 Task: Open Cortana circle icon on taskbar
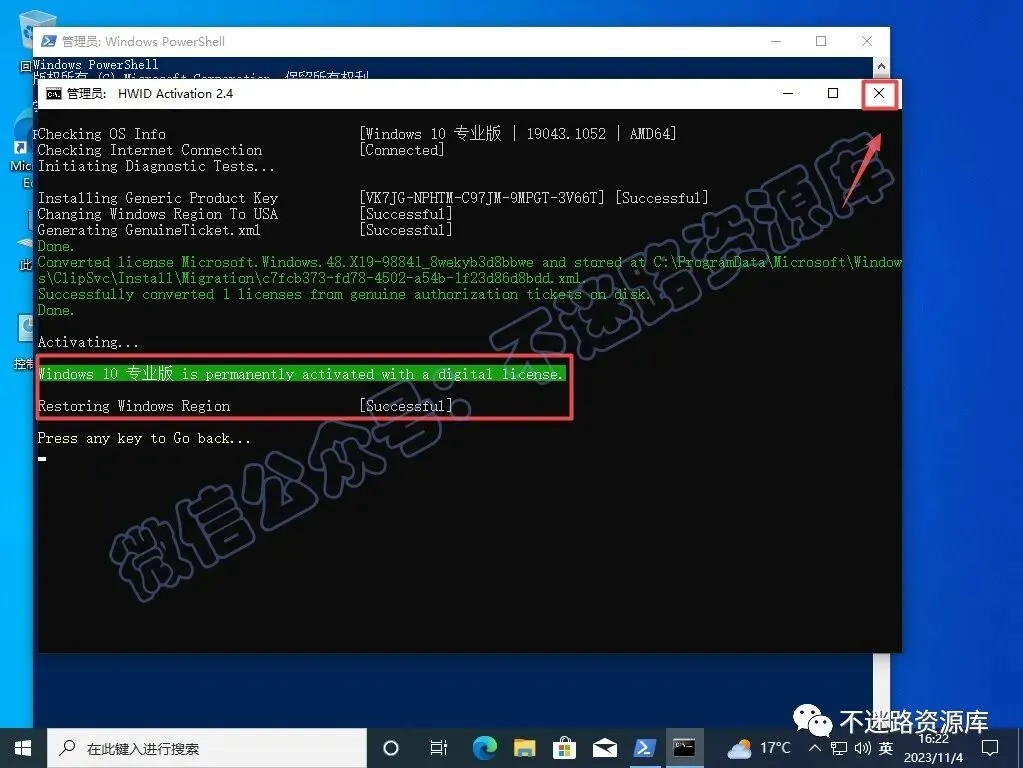click(x=391, y=748)
